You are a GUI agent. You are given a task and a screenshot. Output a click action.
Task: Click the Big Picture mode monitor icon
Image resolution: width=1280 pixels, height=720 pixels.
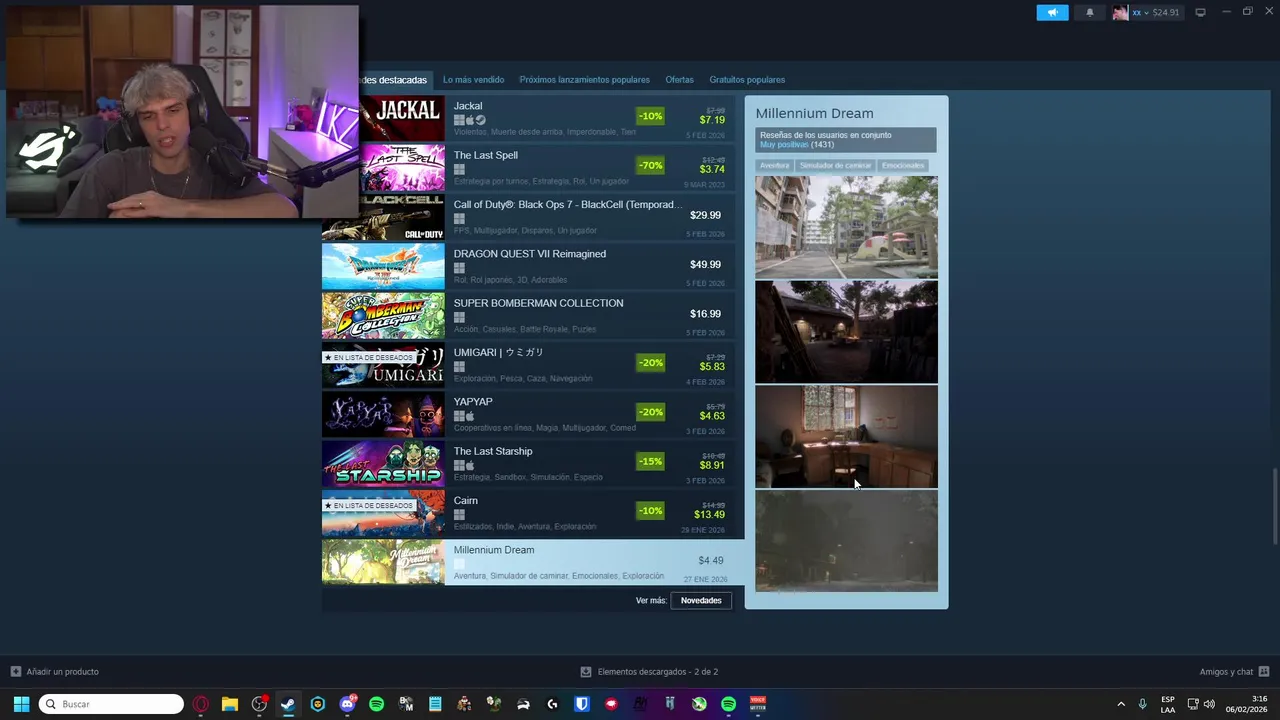[x=1200, y=12]
